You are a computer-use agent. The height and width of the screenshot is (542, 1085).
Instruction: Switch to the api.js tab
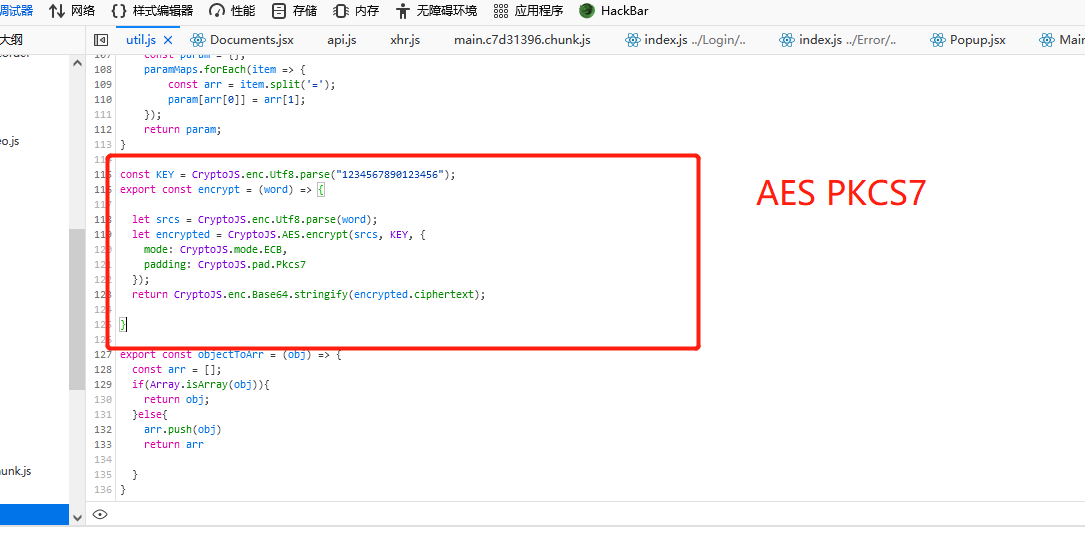342,40
